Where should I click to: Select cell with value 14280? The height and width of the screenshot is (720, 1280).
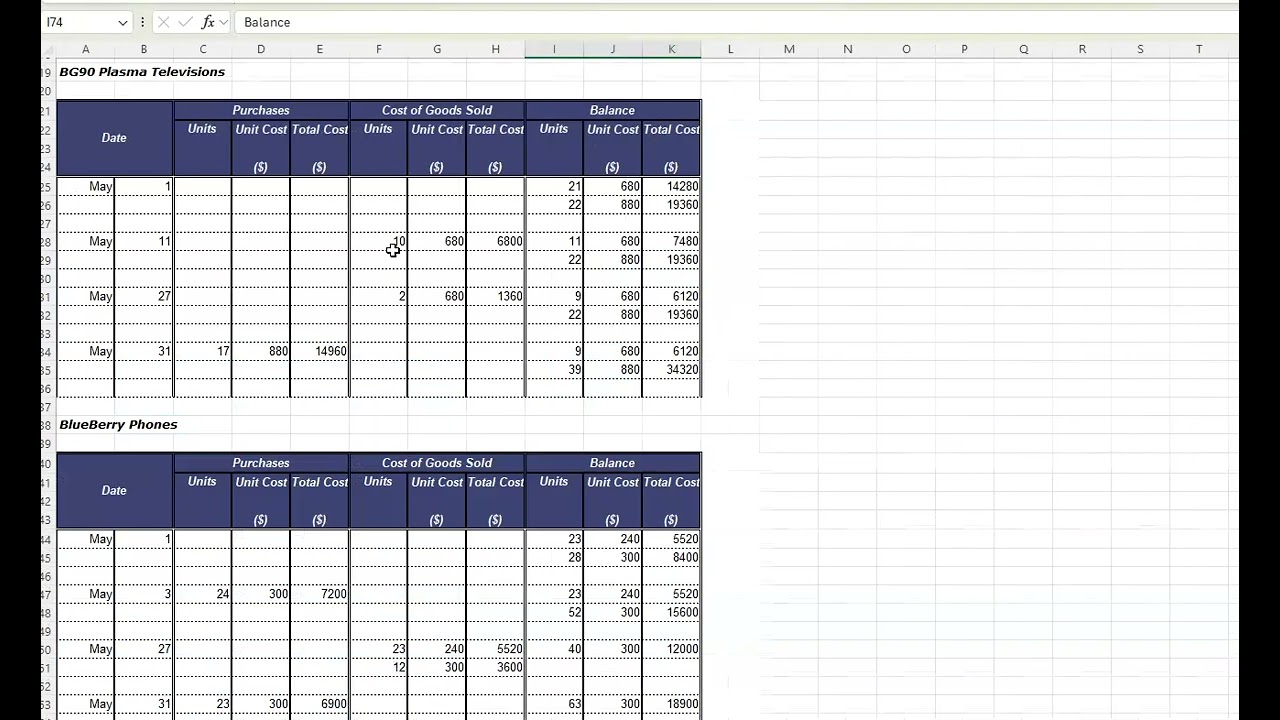tap(672, 187)
